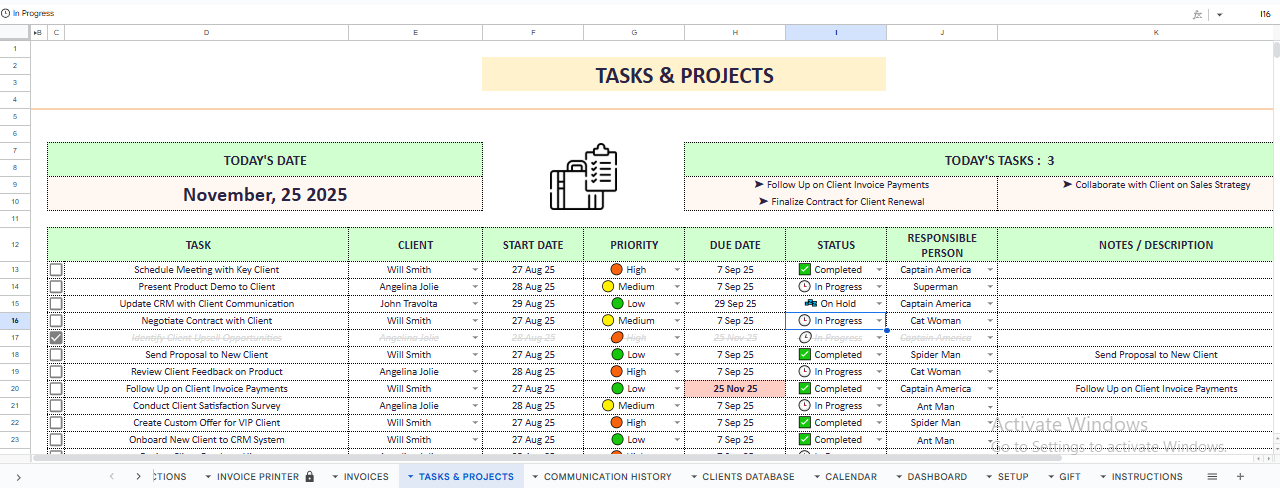
Task: Click the vertical scrollbar thumb
Action: [1276, 52]
